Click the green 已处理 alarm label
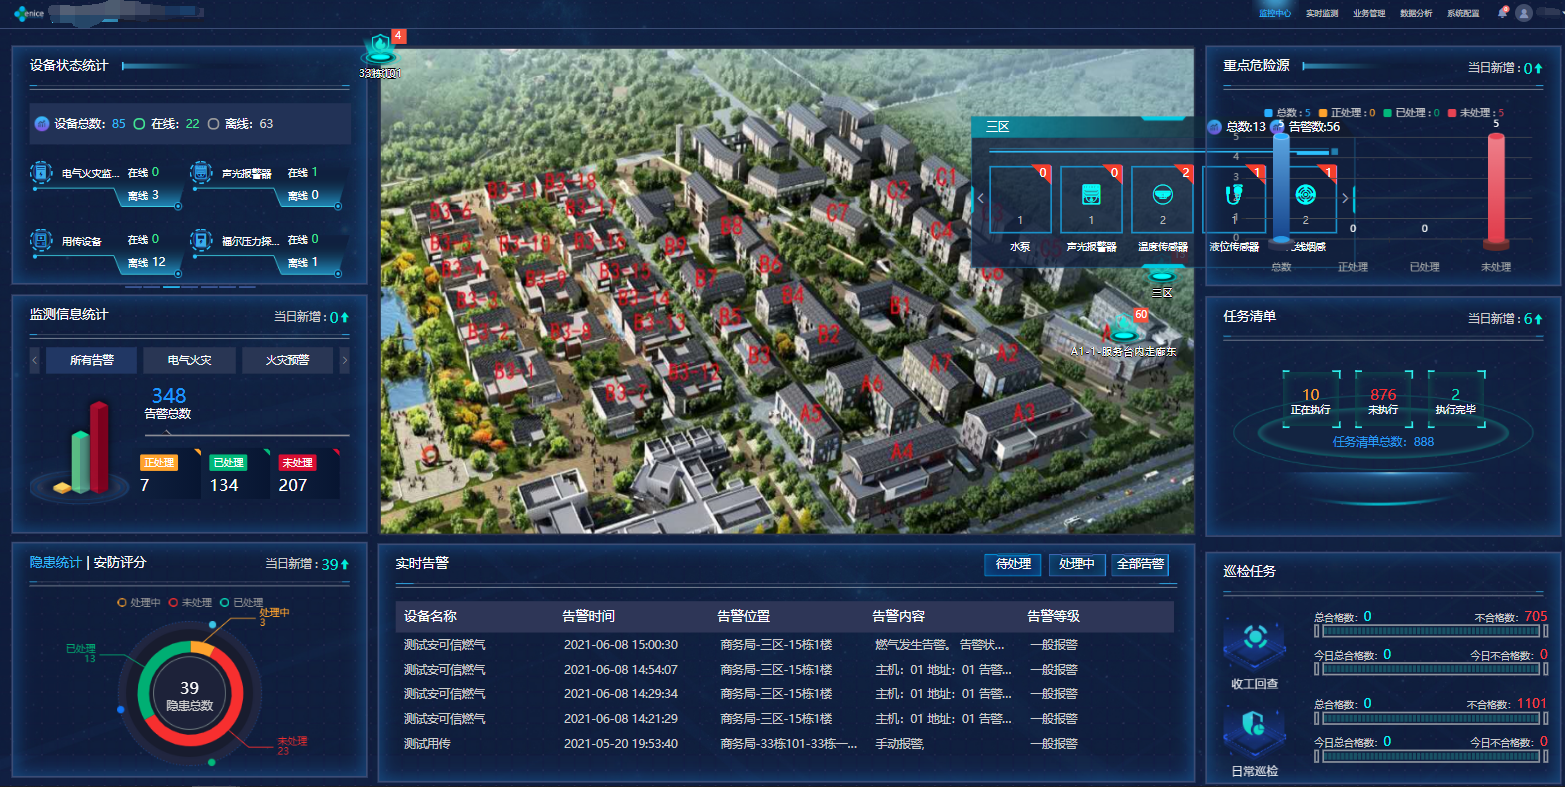The width and height of the screenshot is (1565, 787). (x=228, y=463)
